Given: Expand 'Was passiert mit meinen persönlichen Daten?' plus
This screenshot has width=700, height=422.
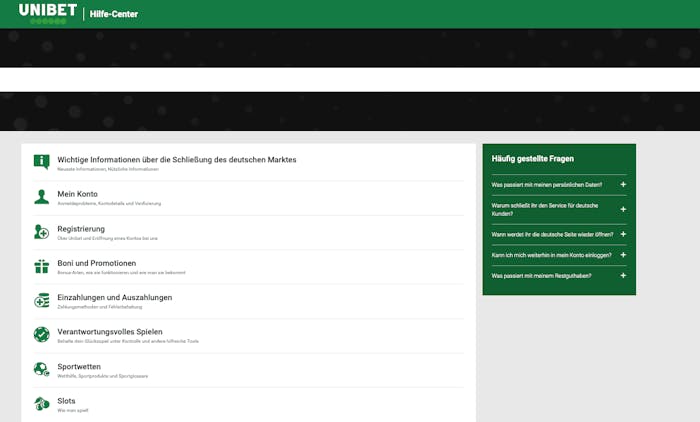Looking at the screenshot, I should click(623, 184).
